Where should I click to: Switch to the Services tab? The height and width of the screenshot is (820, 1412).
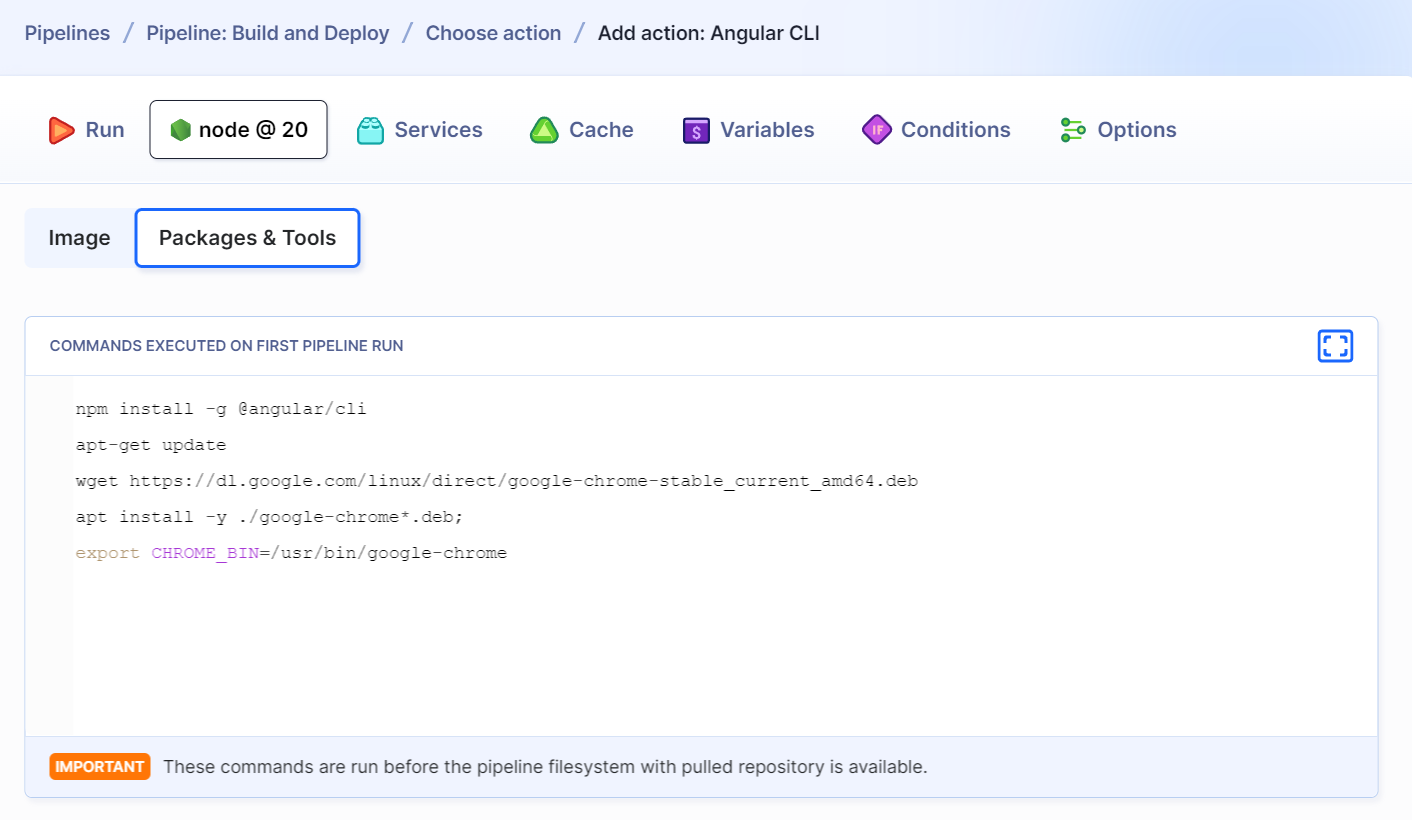(x=420, y=130)
